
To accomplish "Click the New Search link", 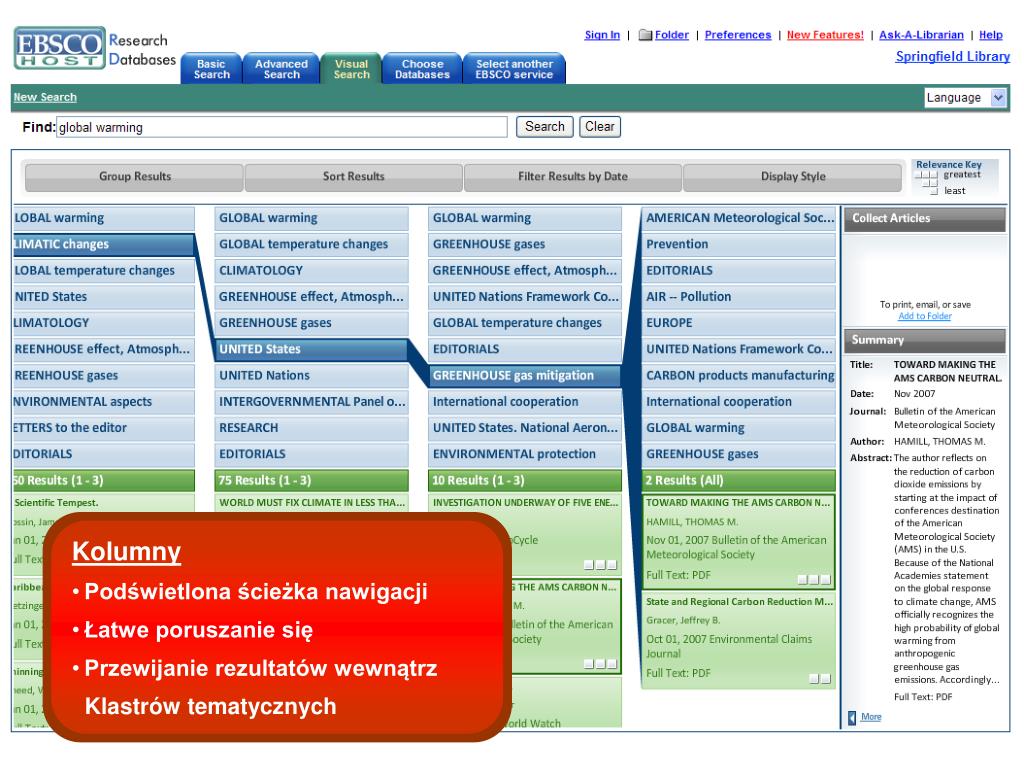I will (x=45, y=97).
